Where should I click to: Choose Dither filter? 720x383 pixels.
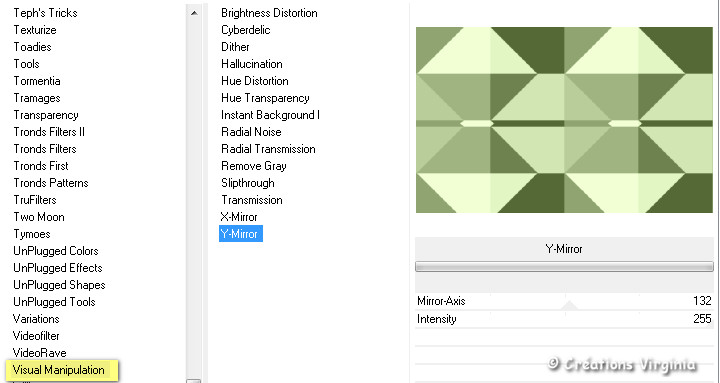coord(235,47)
